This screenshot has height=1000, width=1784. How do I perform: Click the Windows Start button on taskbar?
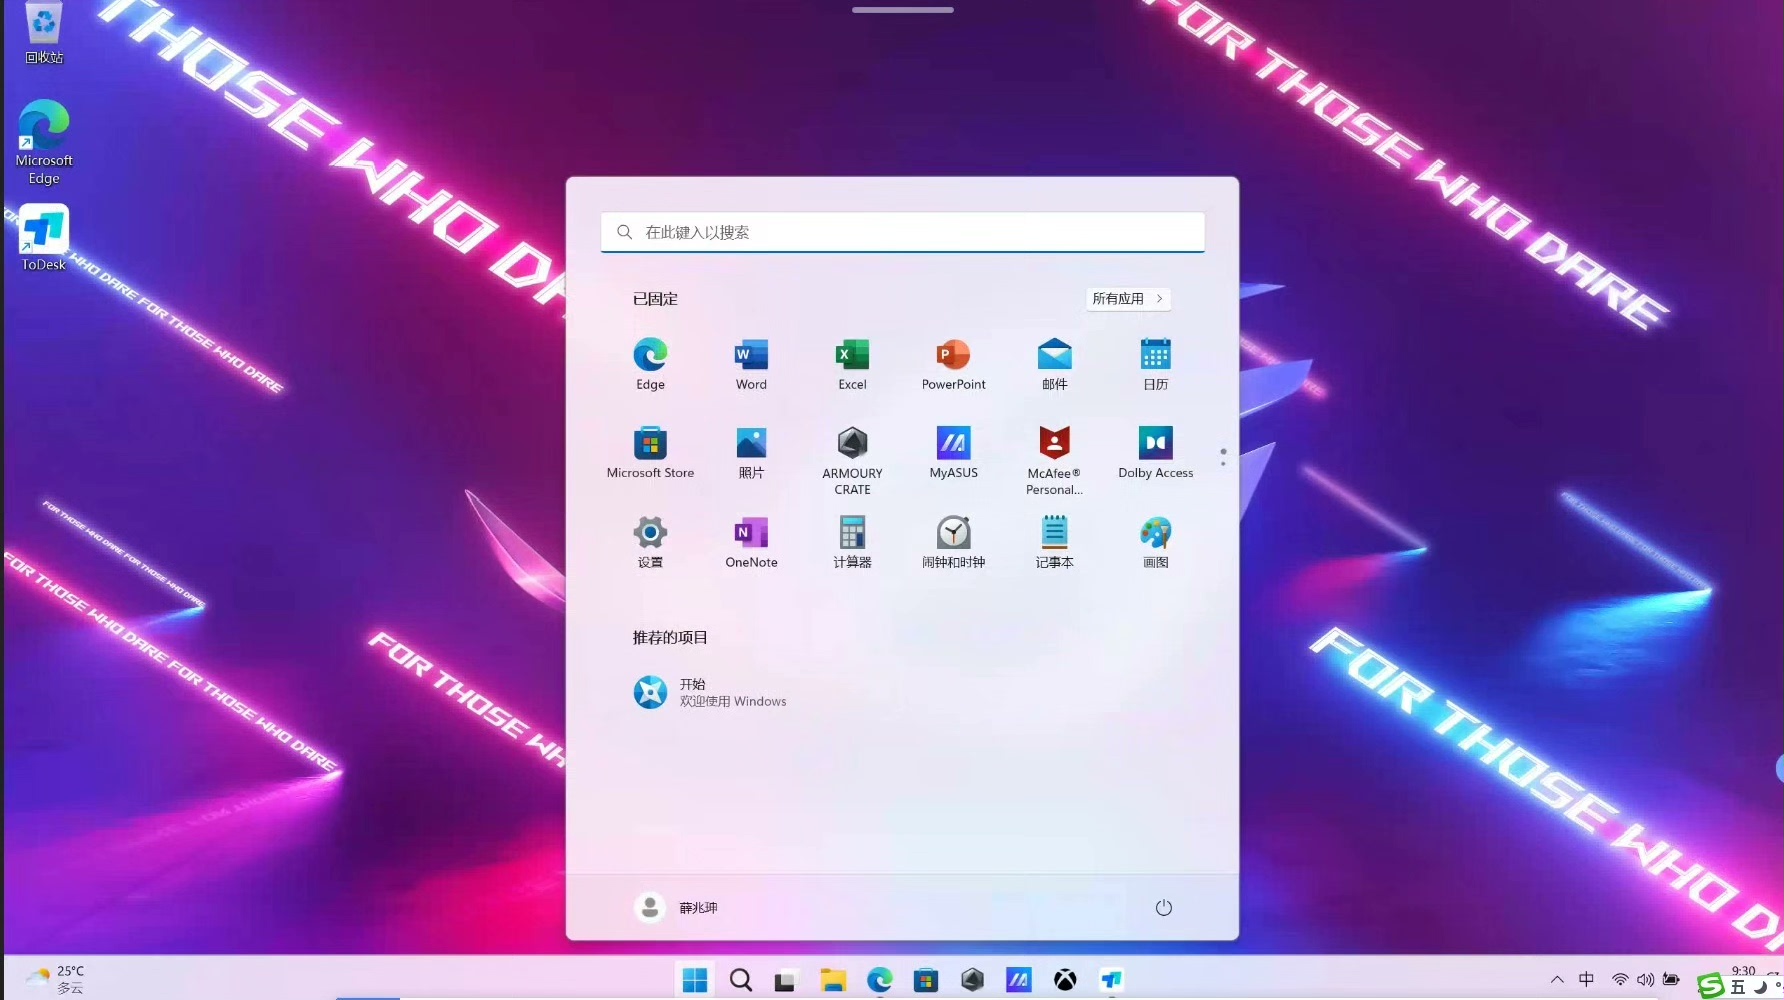click(695, 980)
